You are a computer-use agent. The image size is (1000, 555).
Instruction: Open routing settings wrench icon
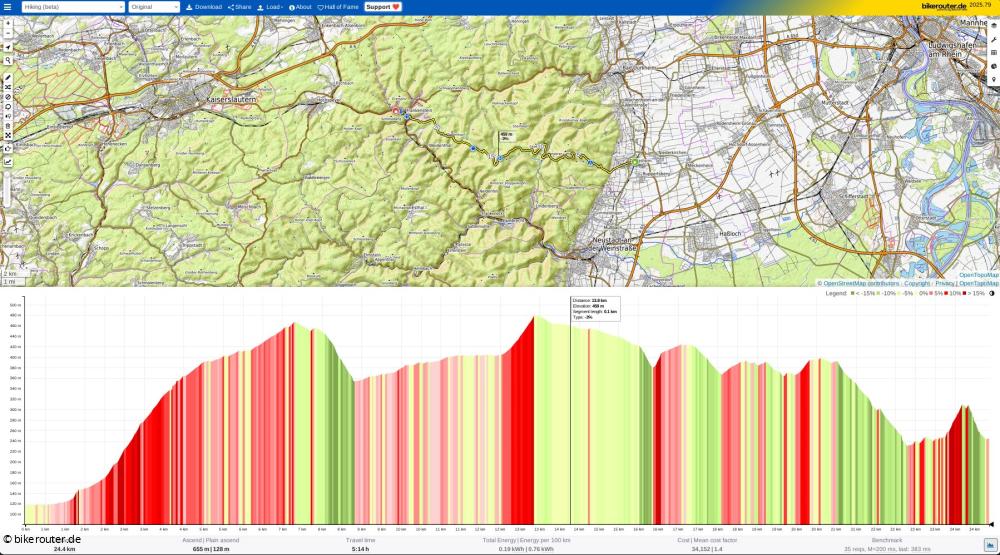coord(993,39)
